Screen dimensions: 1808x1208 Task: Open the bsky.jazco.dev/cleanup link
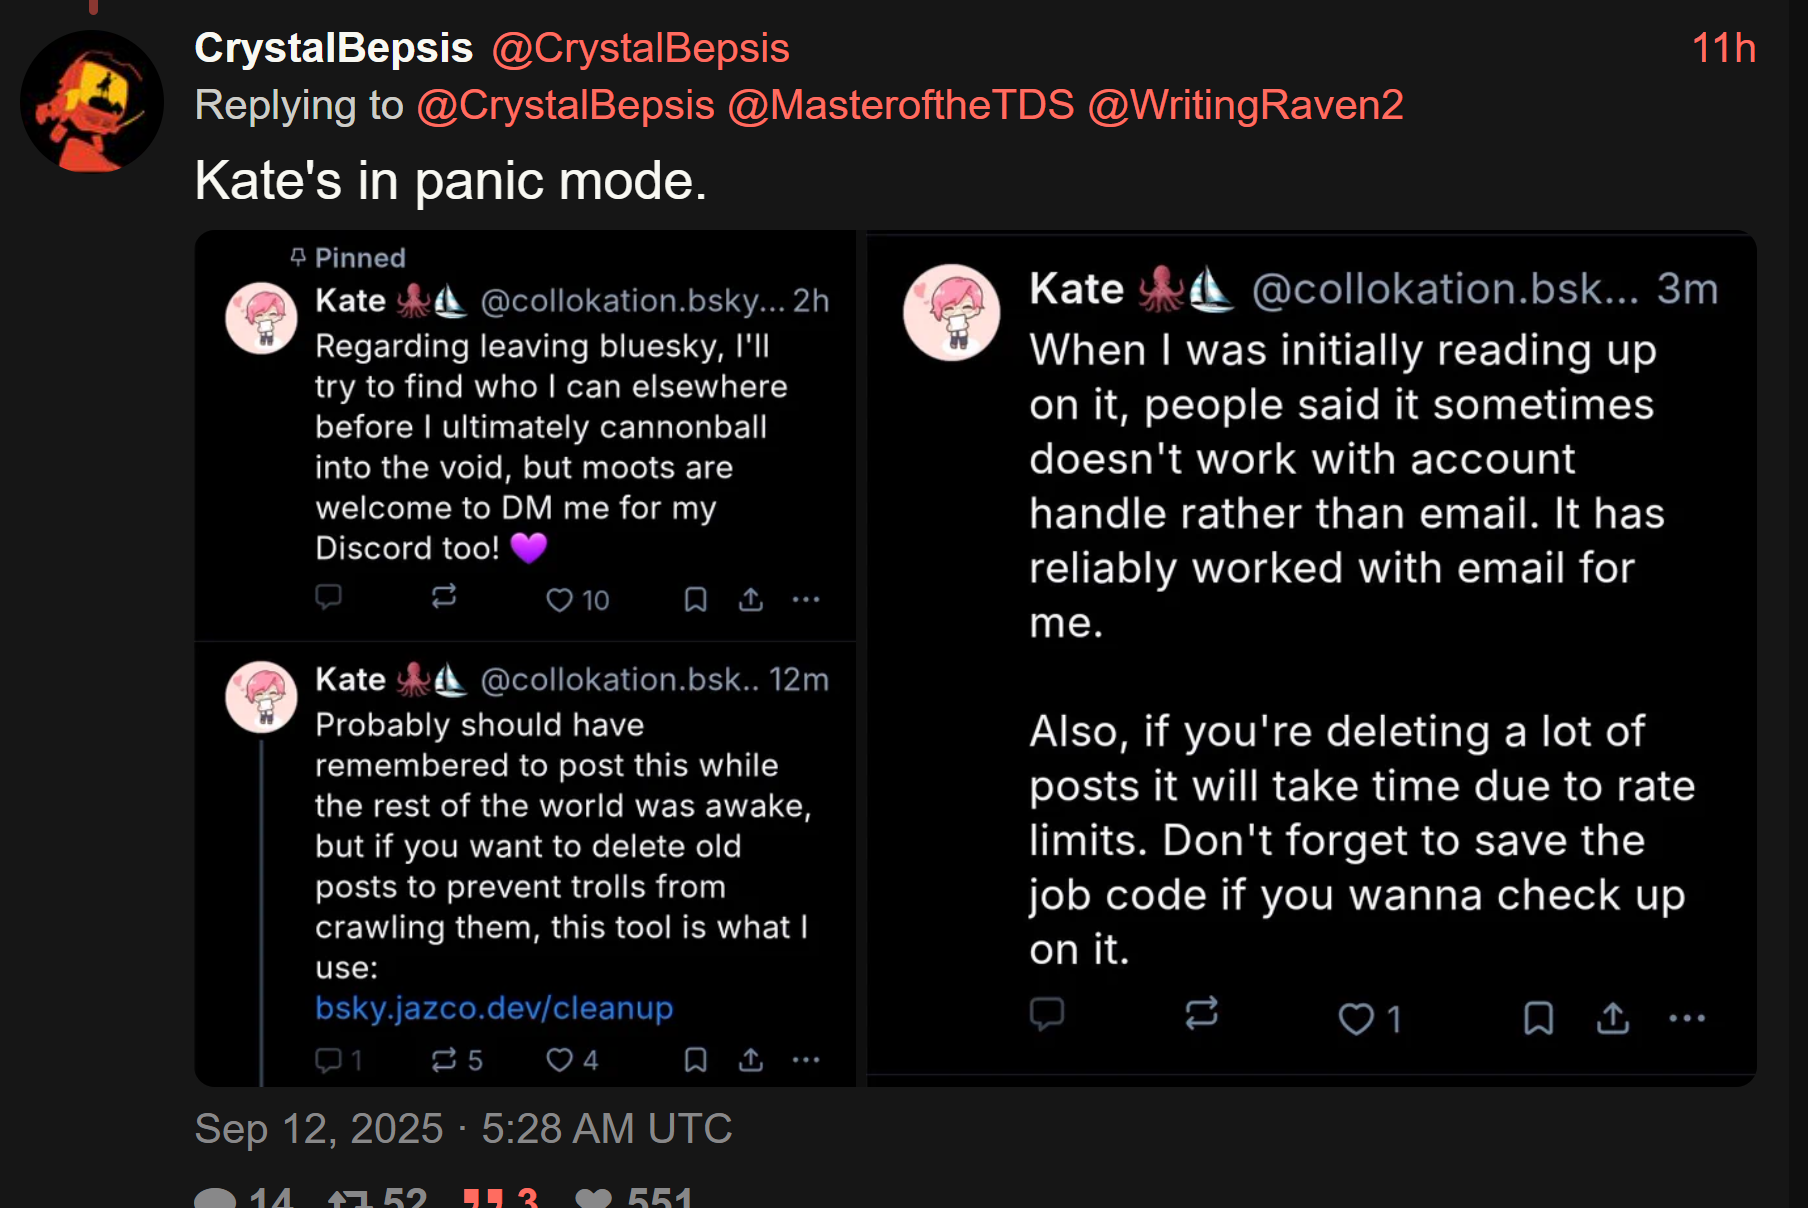[494, 1008]
